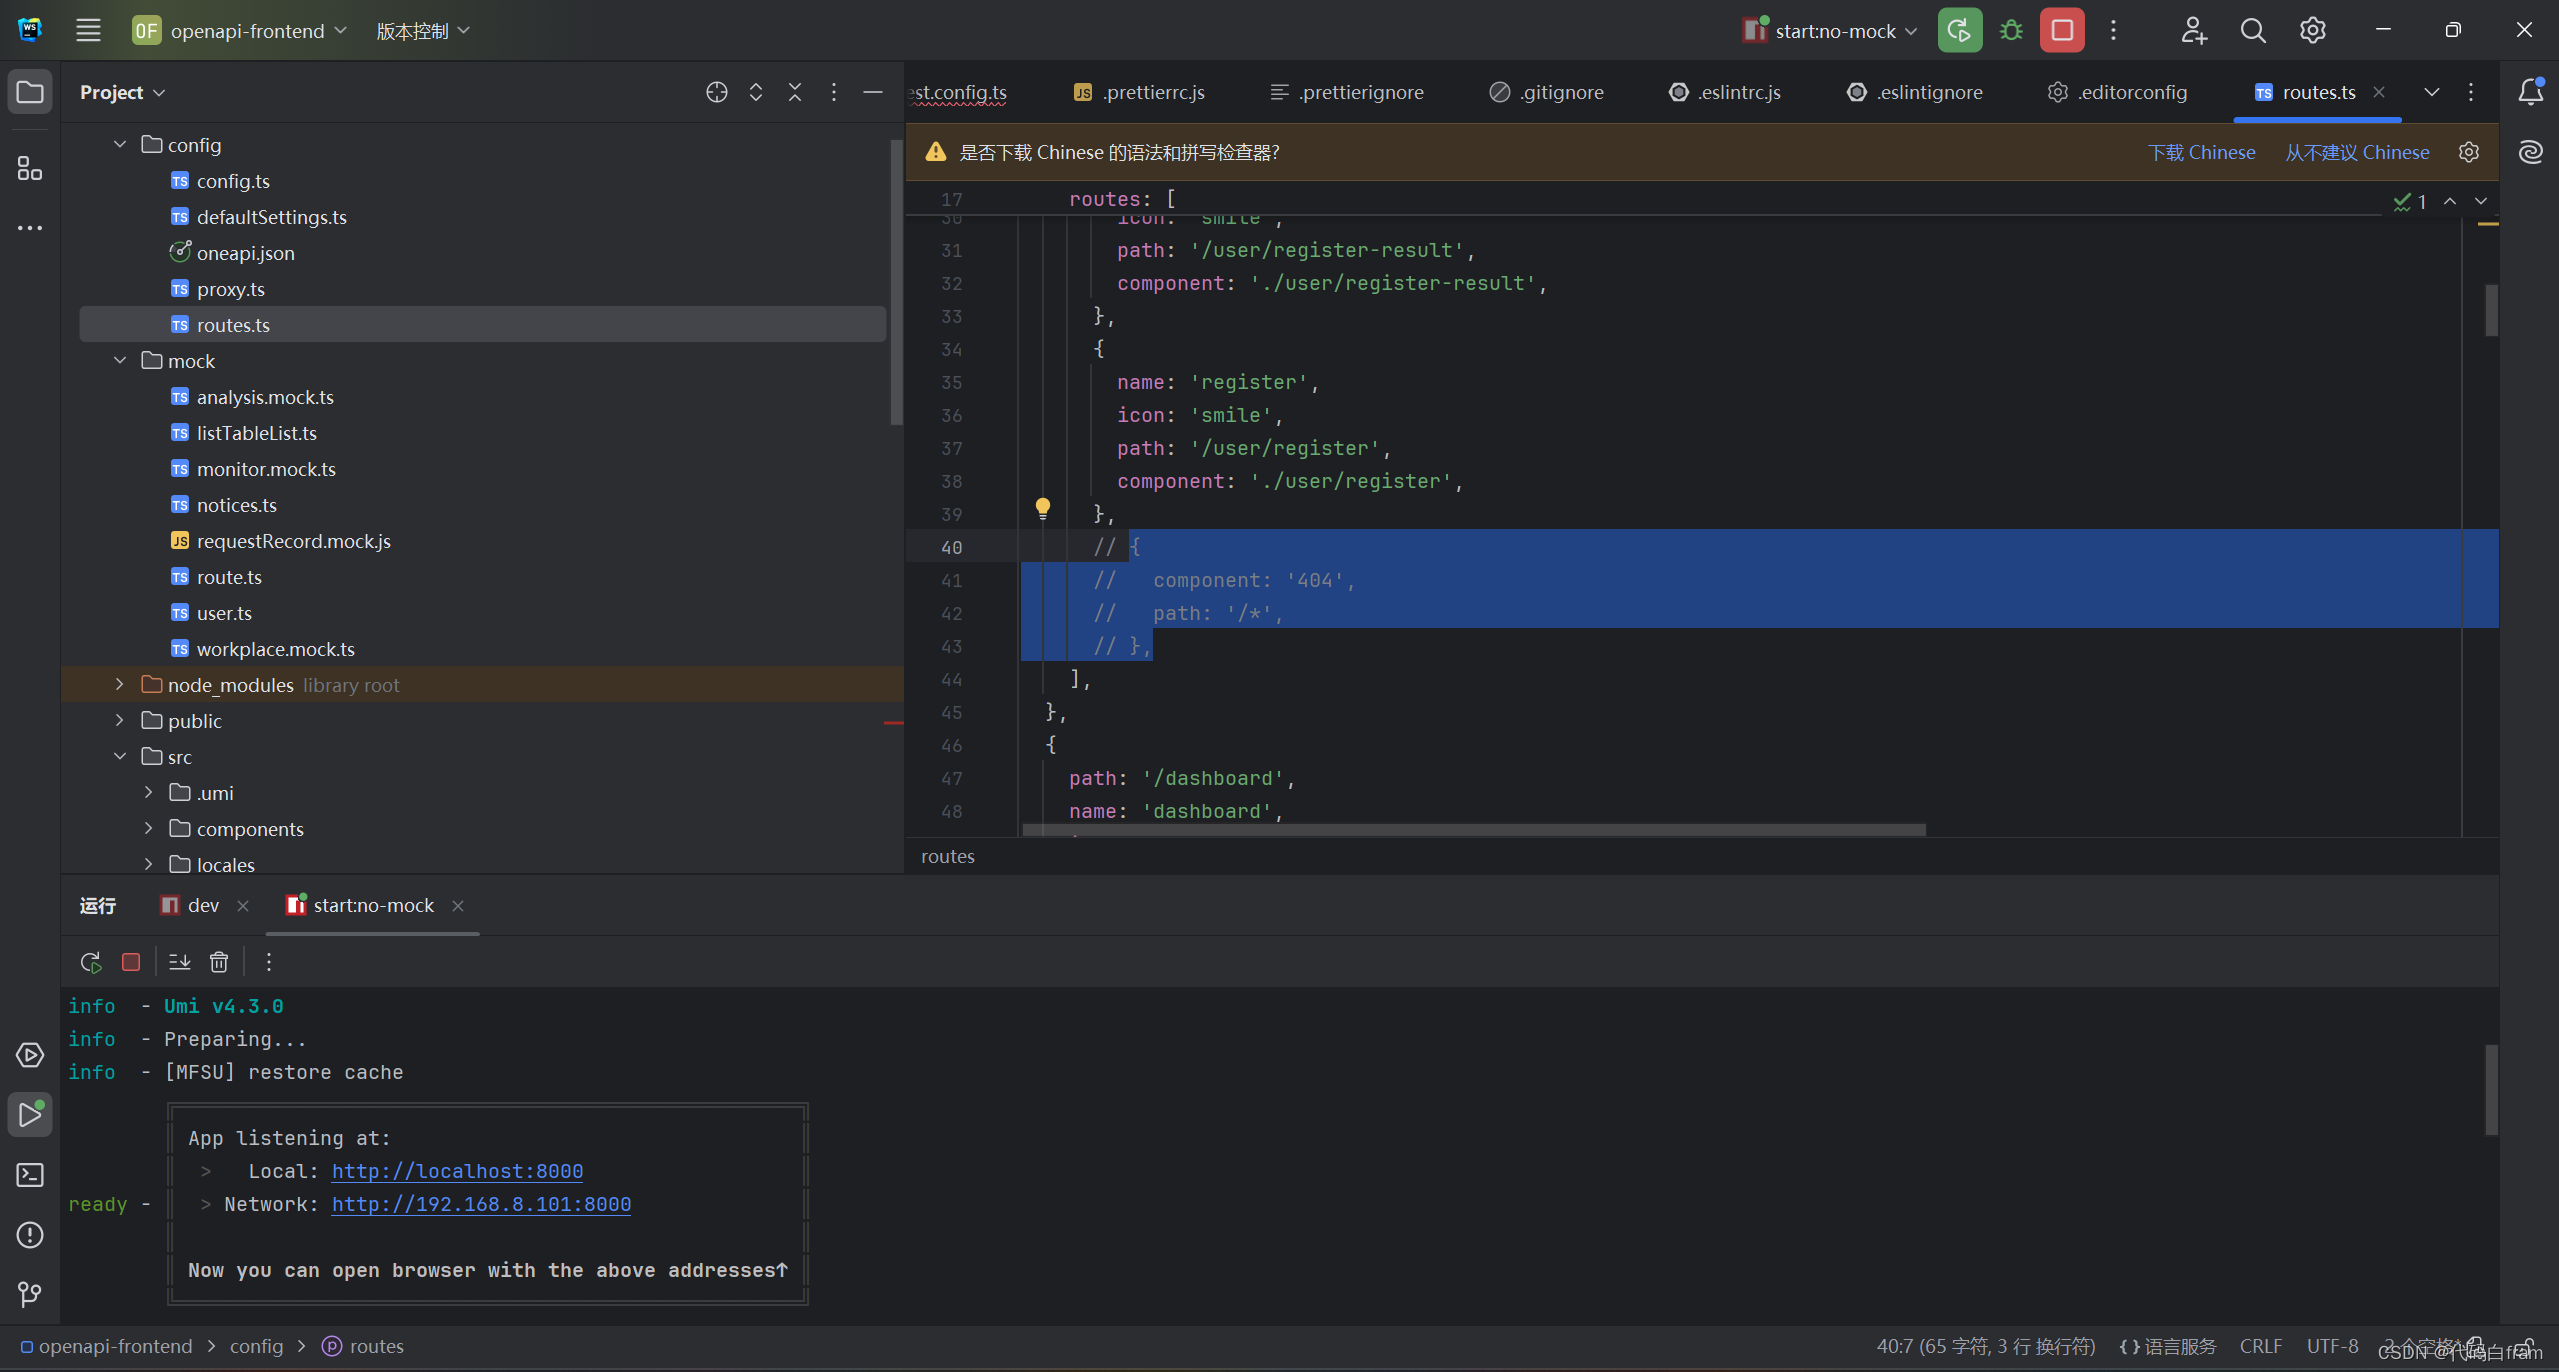Click the rerun icon in Run panel

(91, 962)
